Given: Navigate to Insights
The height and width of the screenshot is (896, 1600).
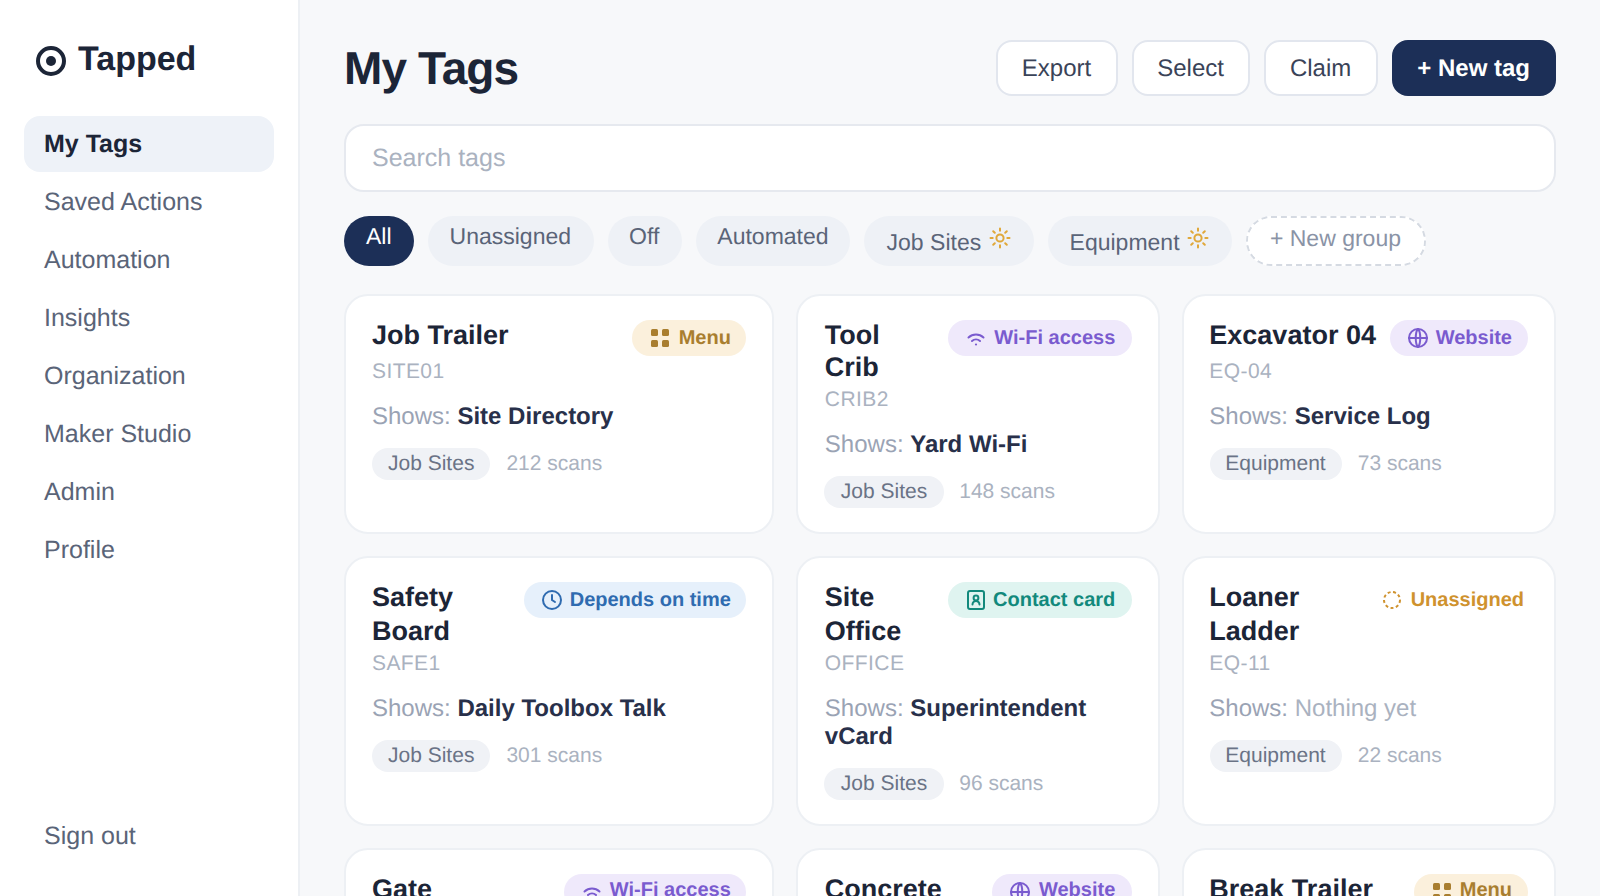Looking at the screenshot, I should pos(149,318).
